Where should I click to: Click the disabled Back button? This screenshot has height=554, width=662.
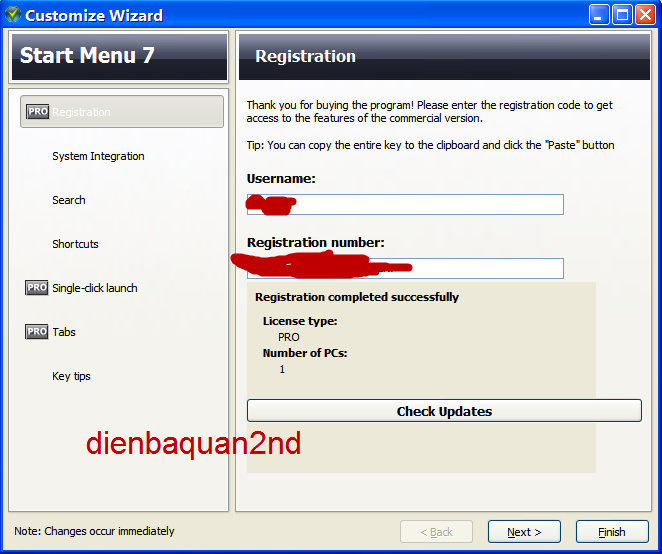(x=436, y=532)
